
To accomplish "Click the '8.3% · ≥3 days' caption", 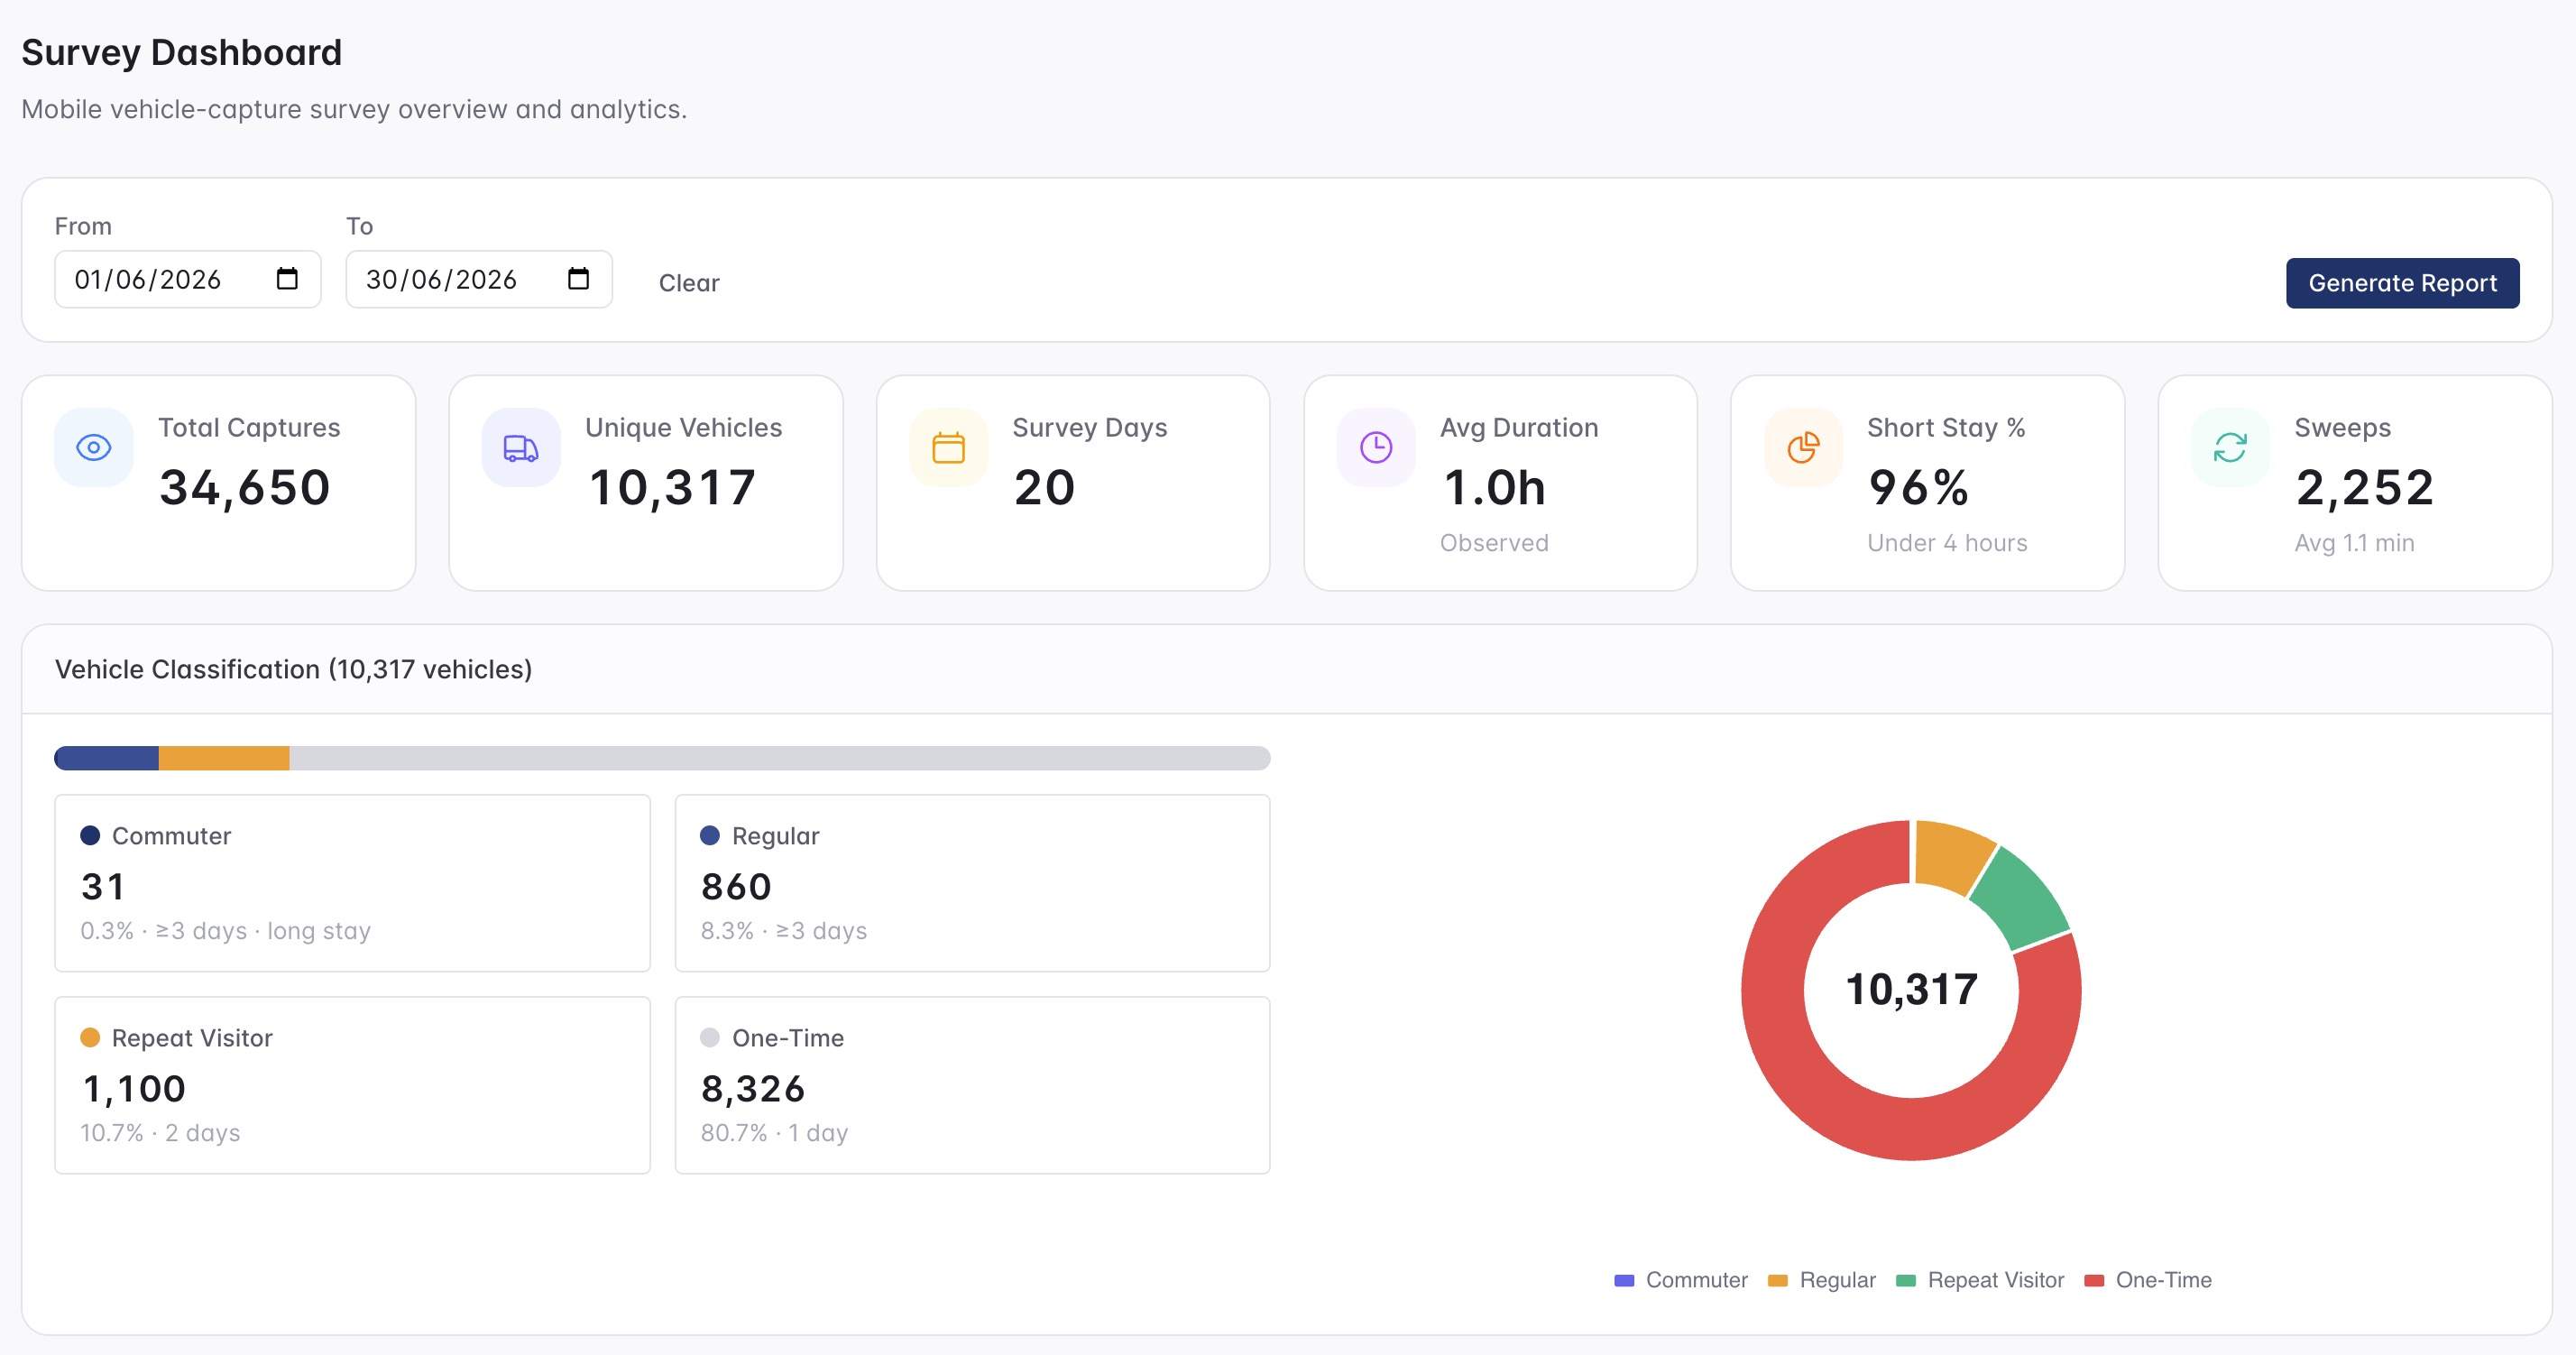I will [784, 931].
